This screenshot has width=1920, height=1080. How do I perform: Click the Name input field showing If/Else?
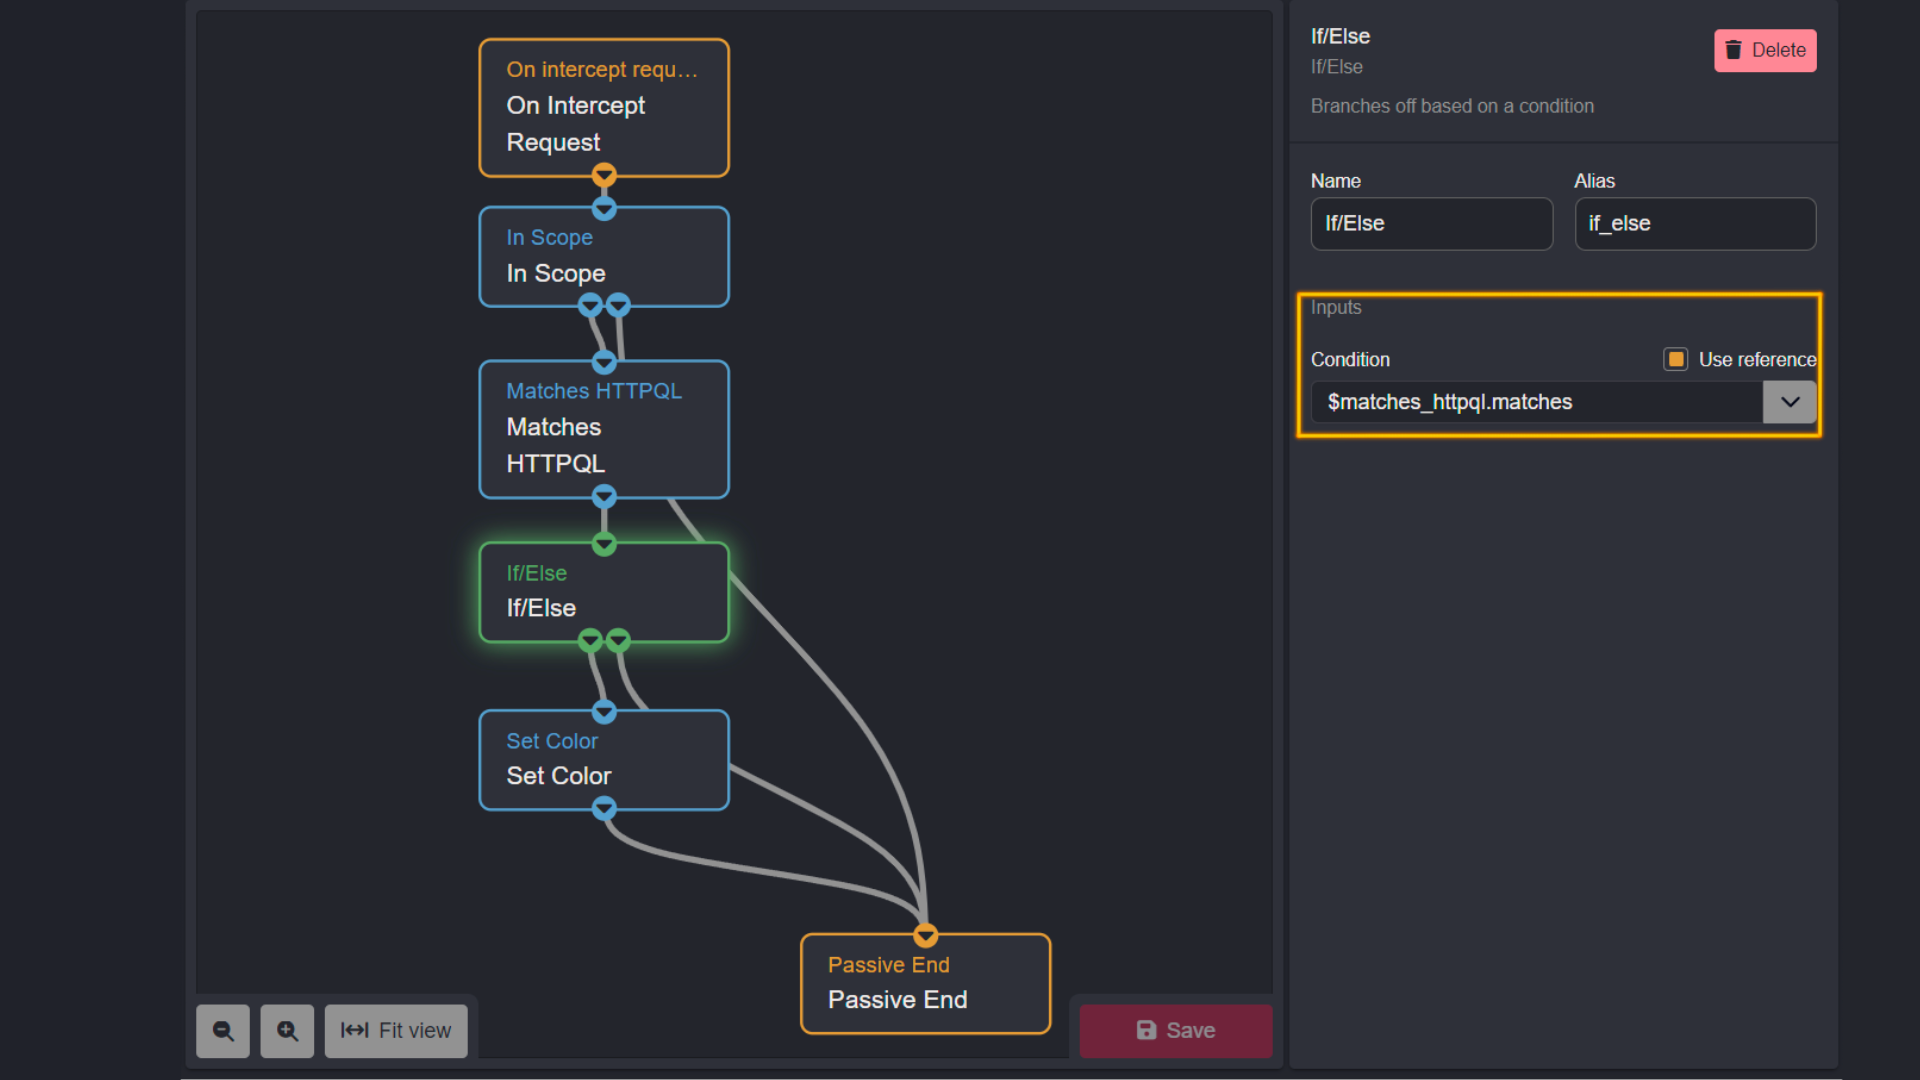point(1429,223)
